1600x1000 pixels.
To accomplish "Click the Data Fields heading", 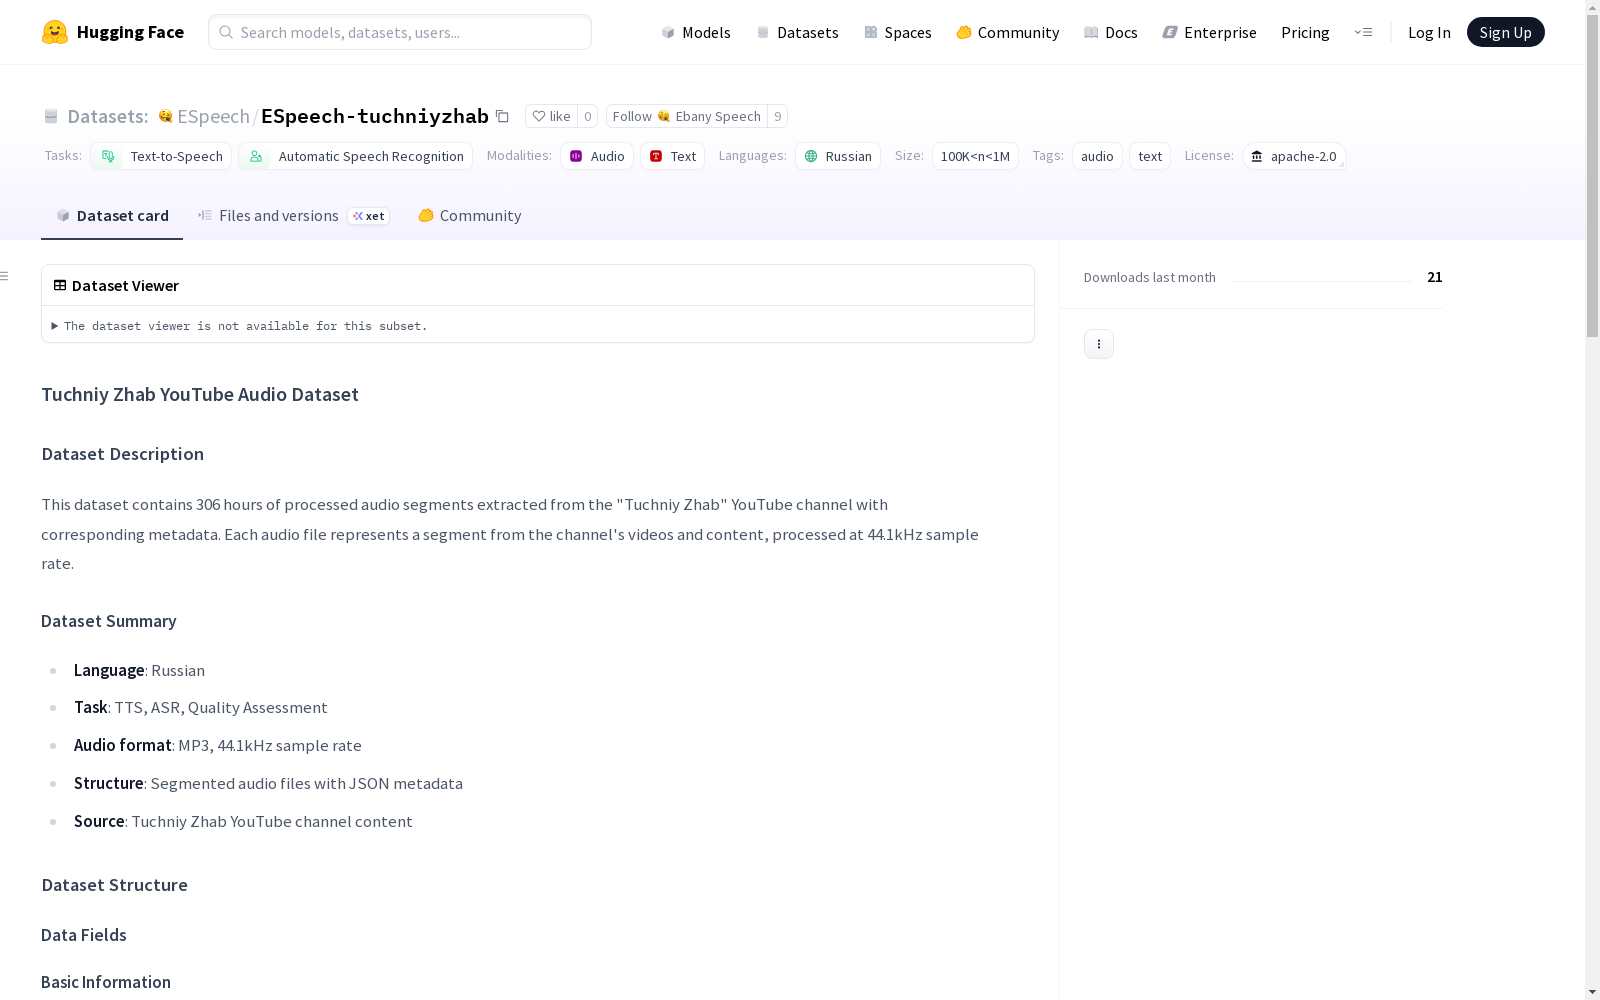I will click(84, 935).
